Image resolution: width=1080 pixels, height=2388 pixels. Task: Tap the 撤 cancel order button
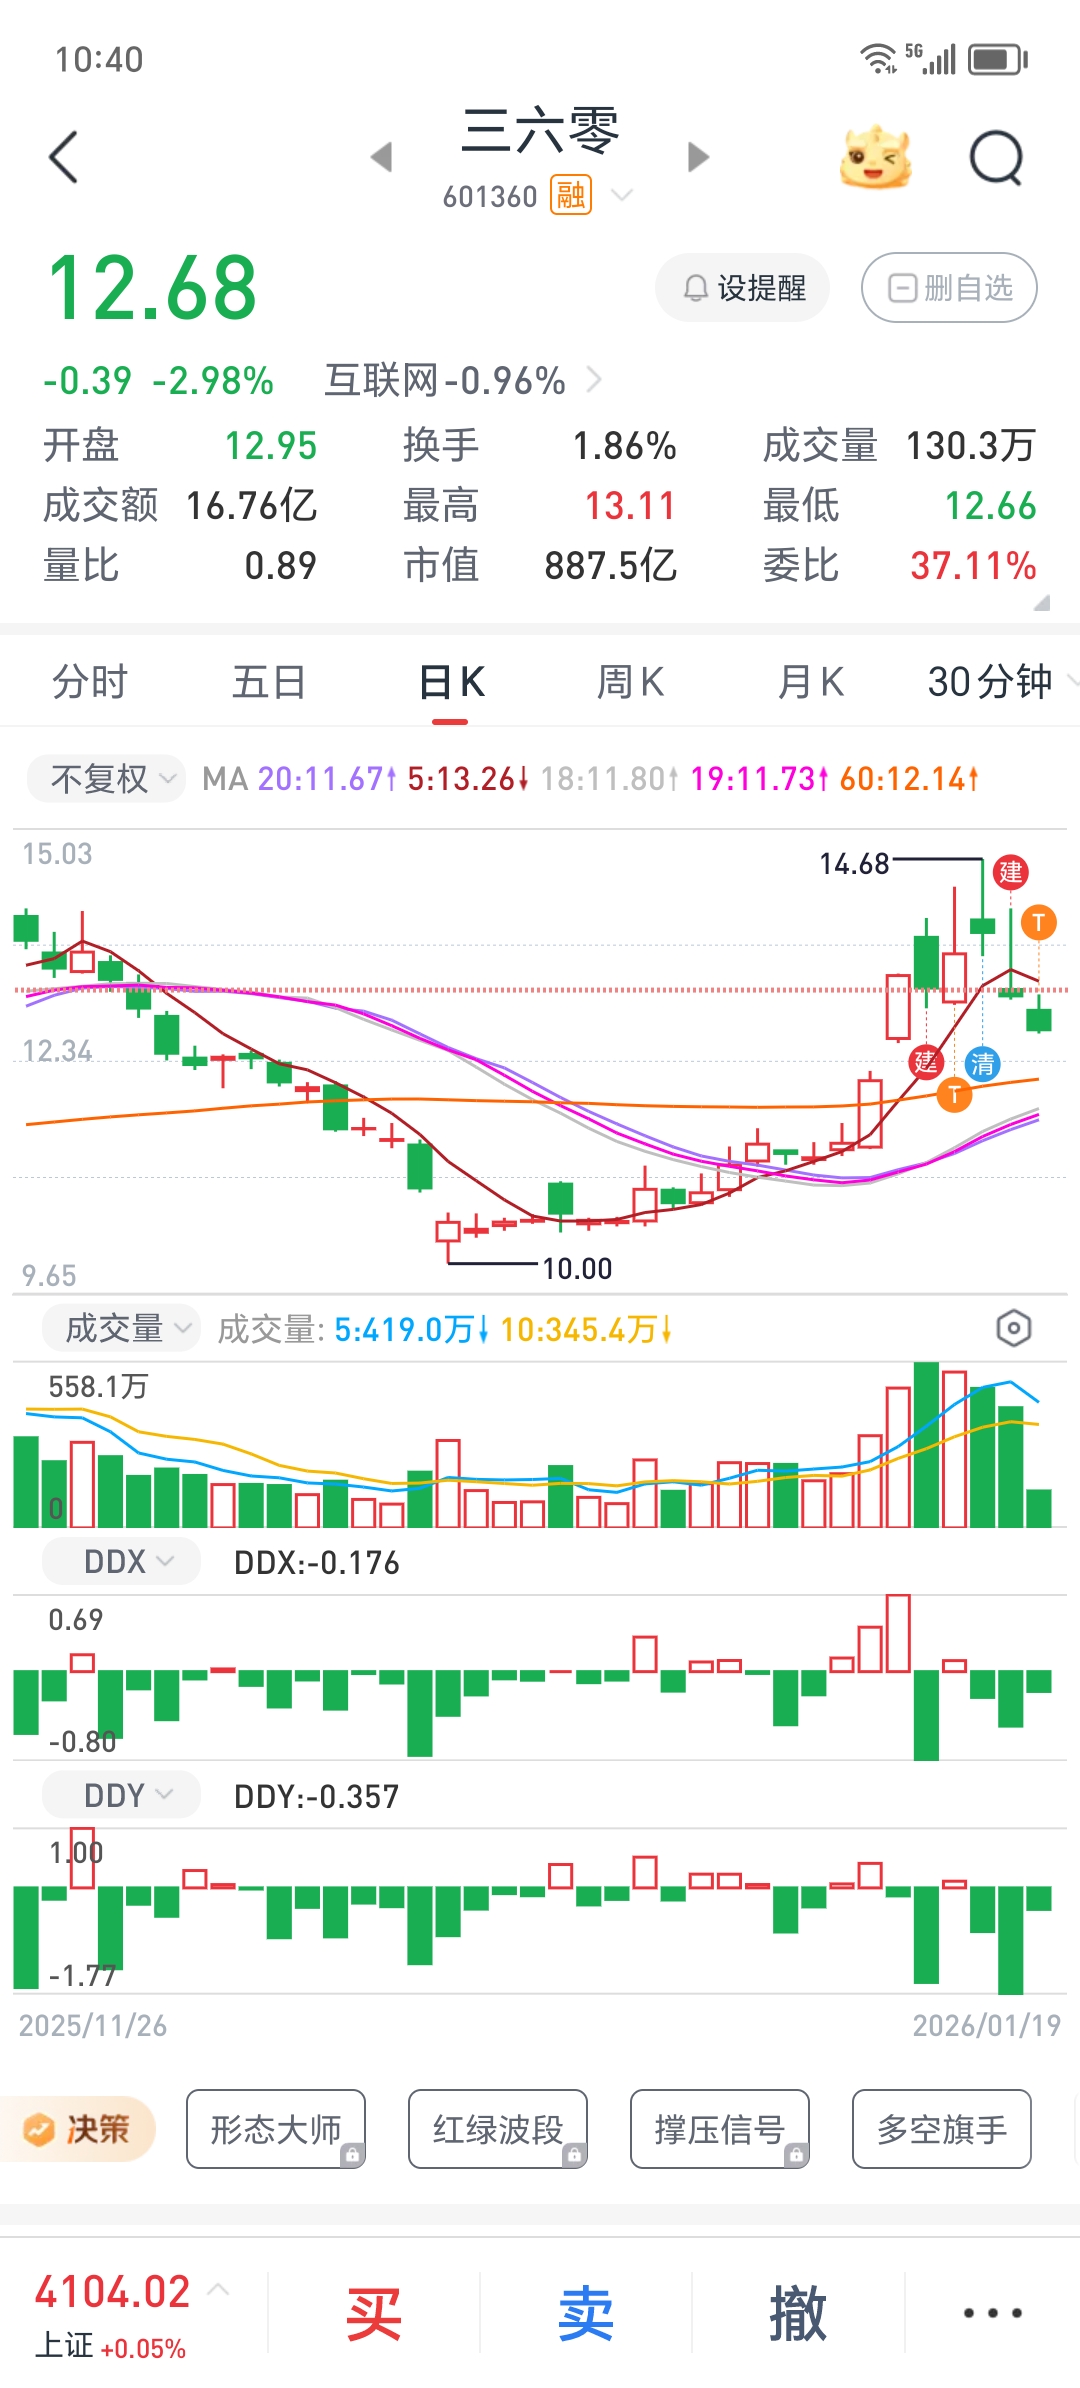pyautogui.click(x=798, y=2314)
